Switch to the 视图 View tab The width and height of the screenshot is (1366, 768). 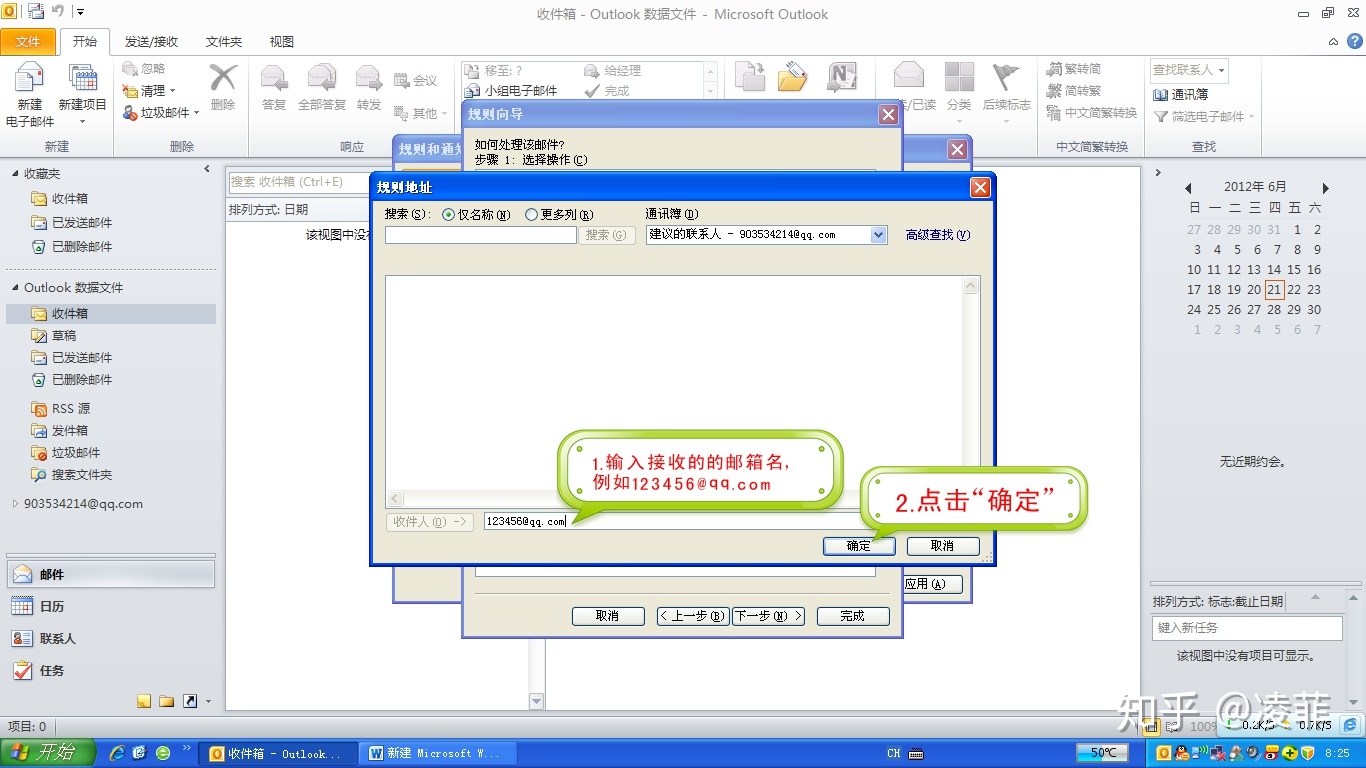[282, 42]
